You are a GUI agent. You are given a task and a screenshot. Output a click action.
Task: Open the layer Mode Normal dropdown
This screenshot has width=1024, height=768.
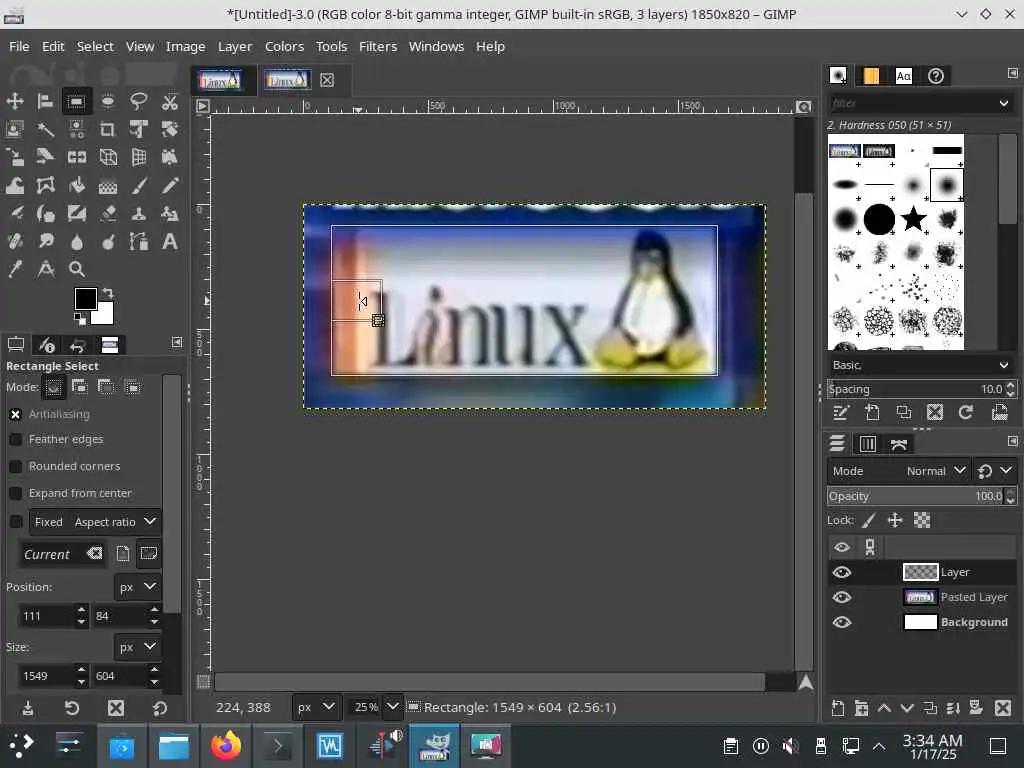pos(899,471)
